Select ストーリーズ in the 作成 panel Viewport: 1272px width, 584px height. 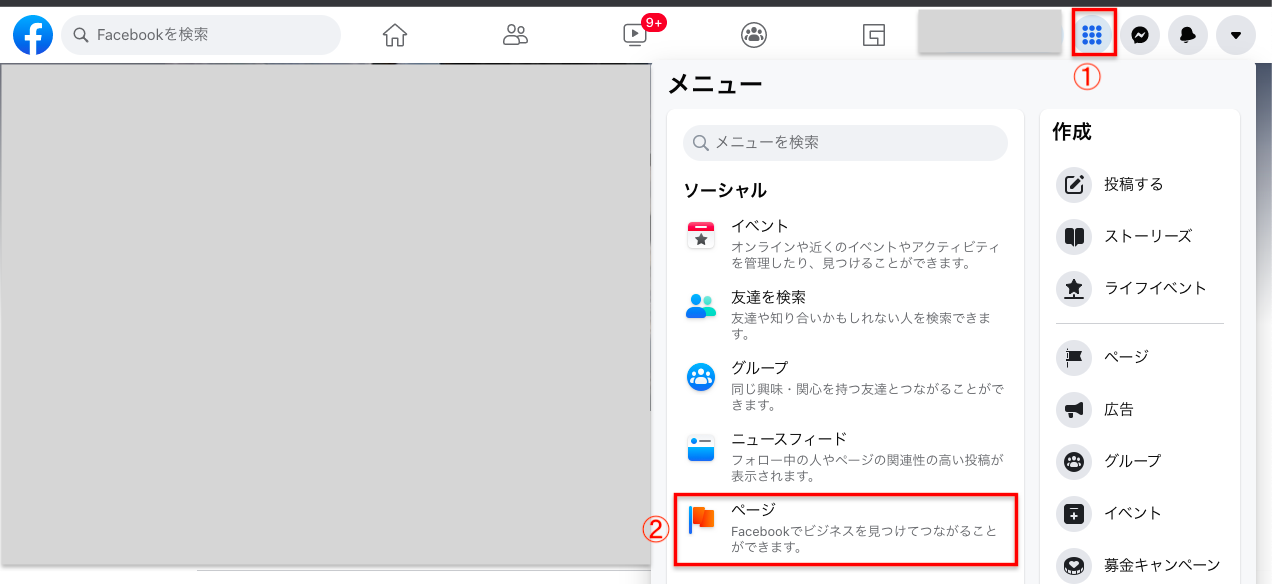pos(1140,236)
